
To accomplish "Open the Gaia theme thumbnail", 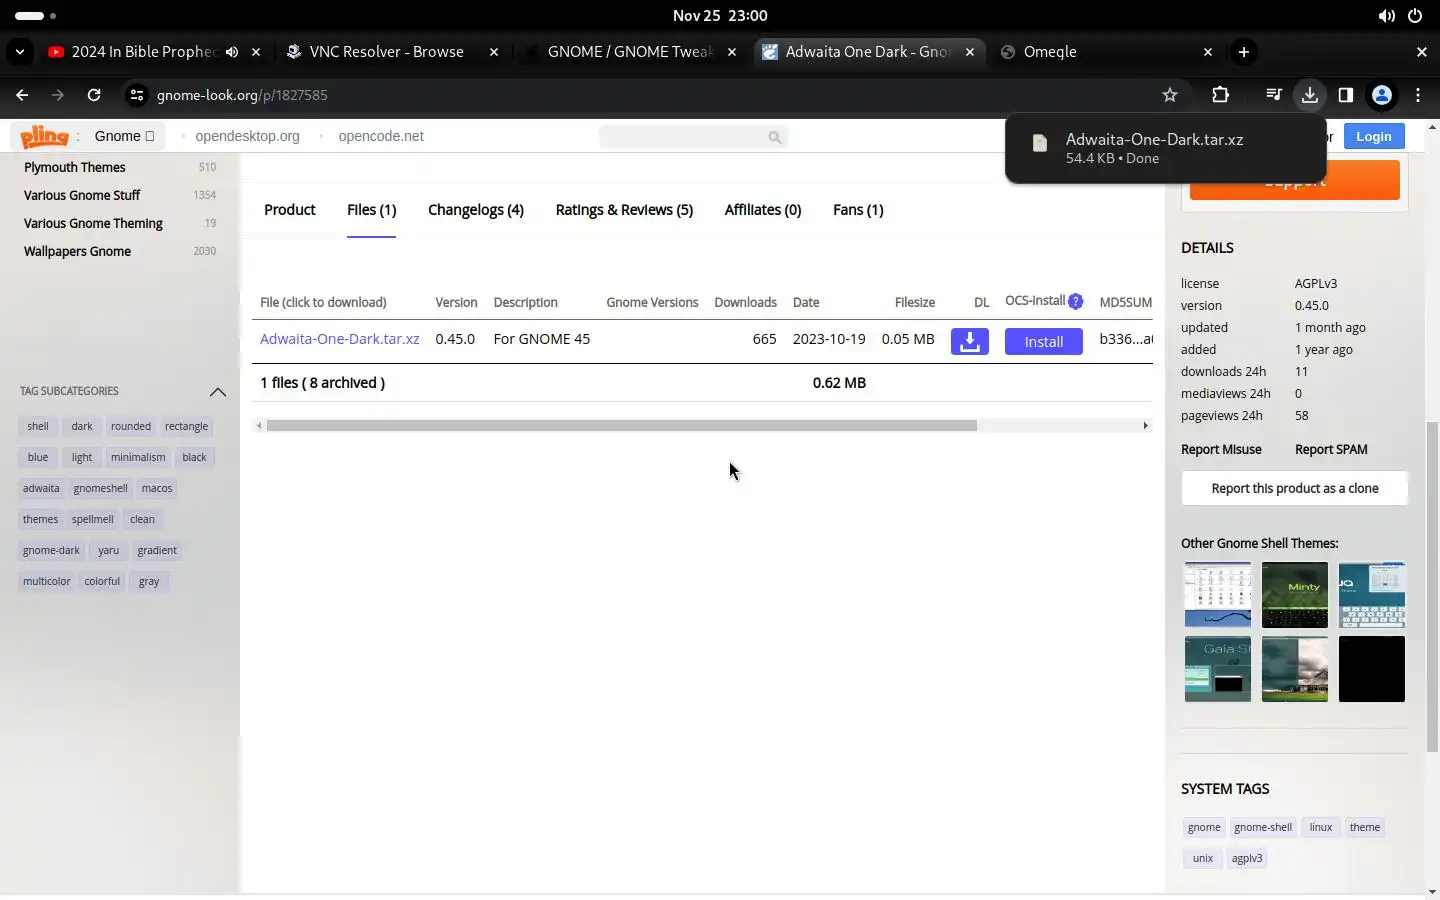I will pyautogui.click(x=1217, y=669).
